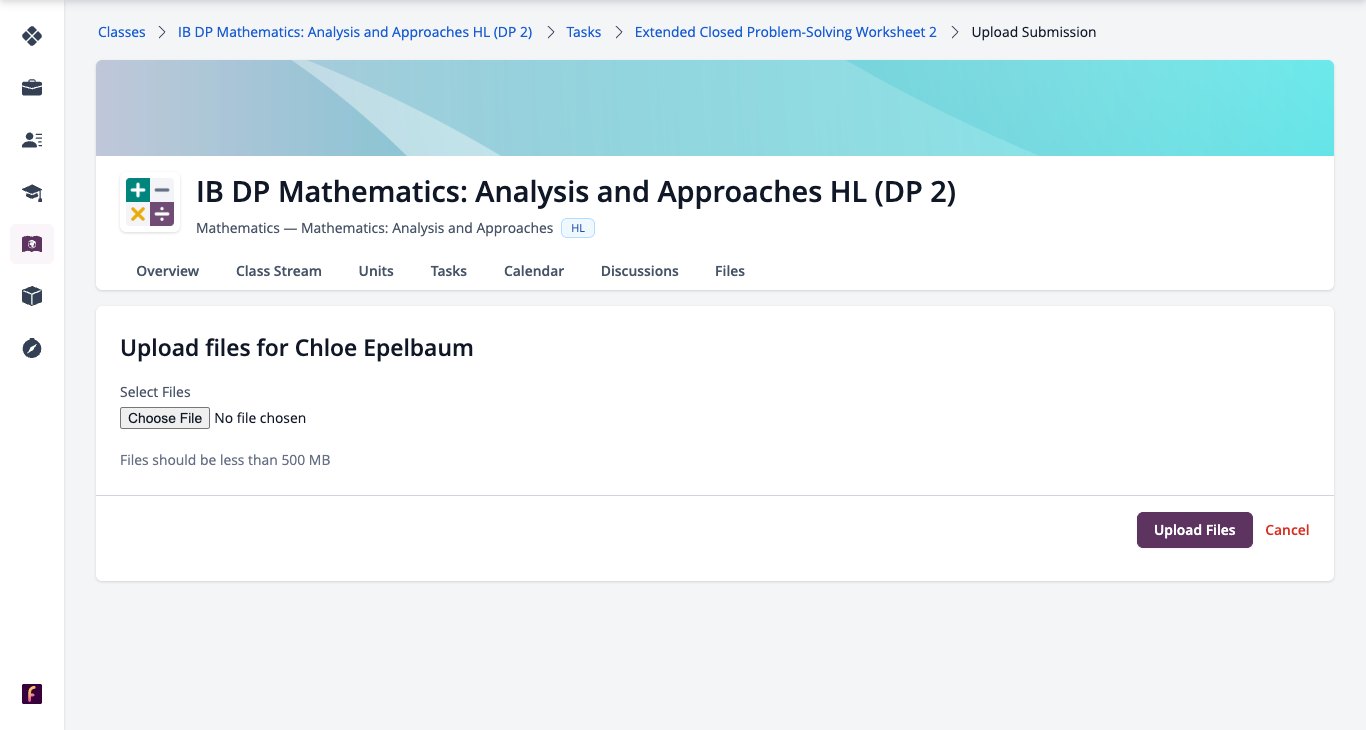Open the Class Stream tab
Screen dimensions: 1366x730
pyautogui.click(x=279, y=271)
